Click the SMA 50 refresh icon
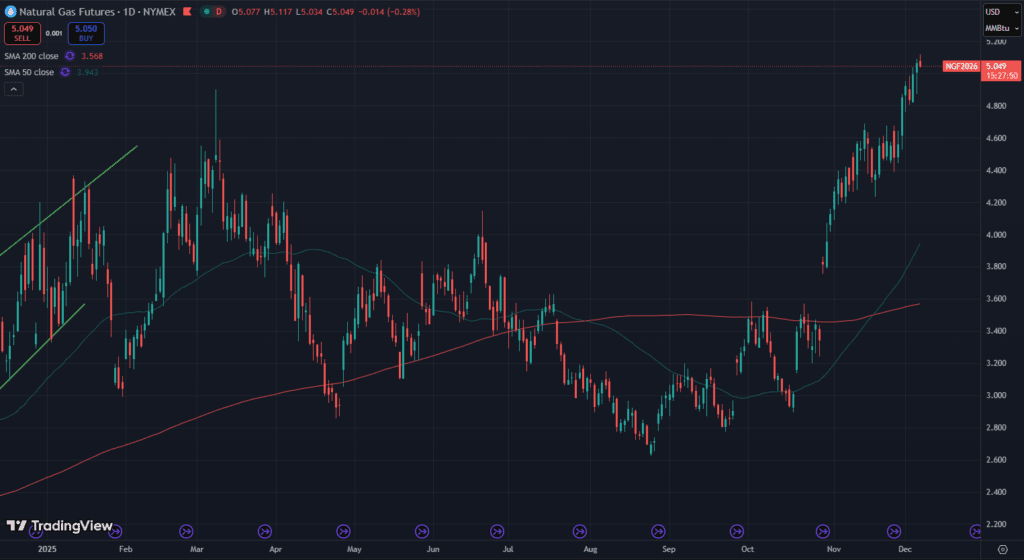Viewport: 1024px width, 560px height. click(x=65, y=72)
